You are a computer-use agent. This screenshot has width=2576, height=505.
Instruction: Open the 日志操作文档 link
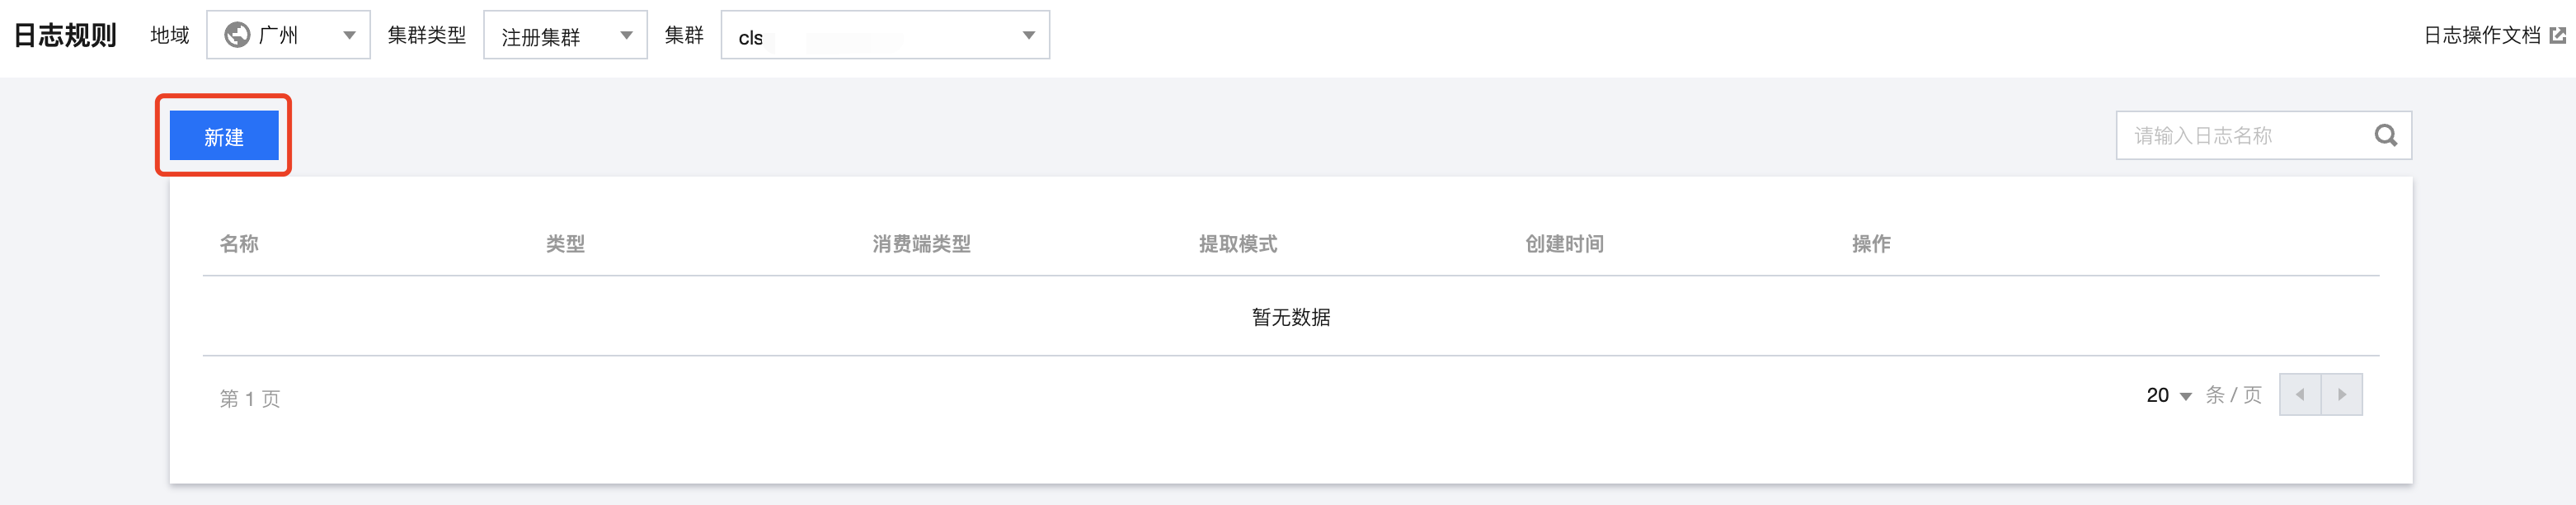pos(2482,35)
